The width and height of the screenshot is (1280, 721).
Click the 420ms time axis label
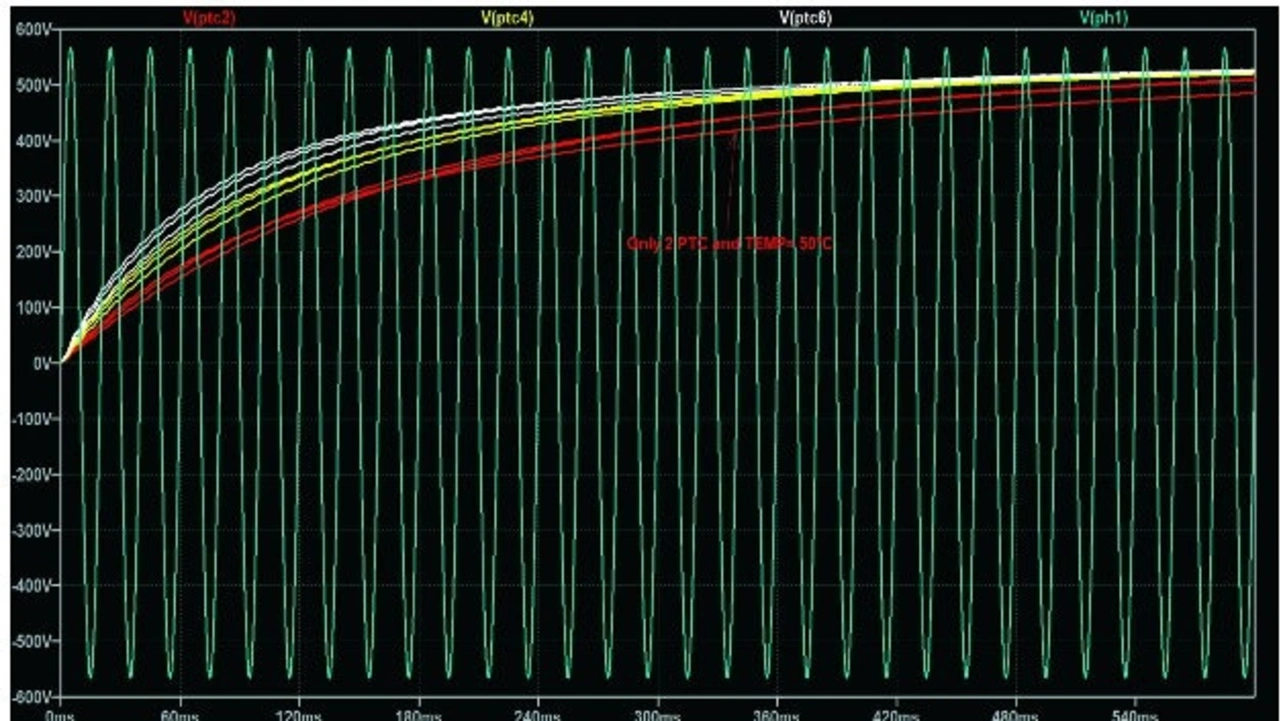(x=896, y=714)
